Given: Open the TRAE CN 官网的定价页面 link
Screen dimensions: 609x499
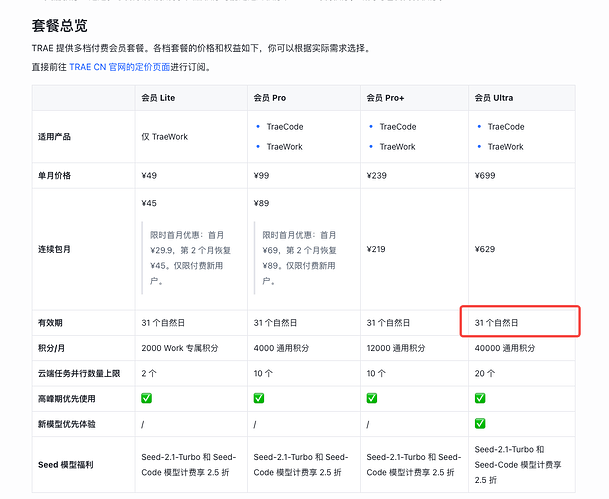Looking at the screenshot, I should click(120, 67).
